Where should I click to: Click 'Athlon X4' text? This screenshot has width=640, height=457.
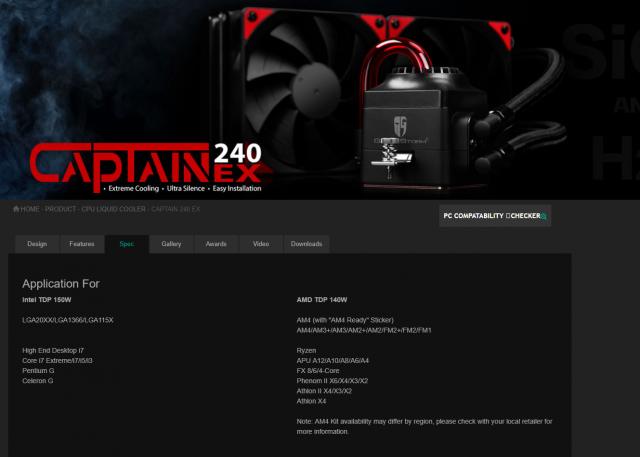311,402
